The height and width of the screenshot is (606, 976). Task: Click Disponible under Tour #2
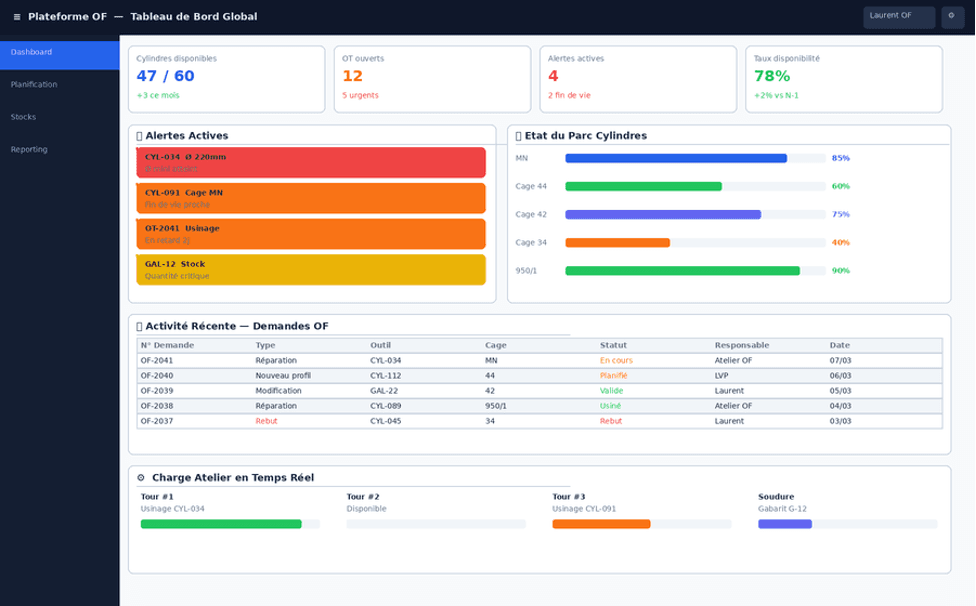(x=367, y=509)
